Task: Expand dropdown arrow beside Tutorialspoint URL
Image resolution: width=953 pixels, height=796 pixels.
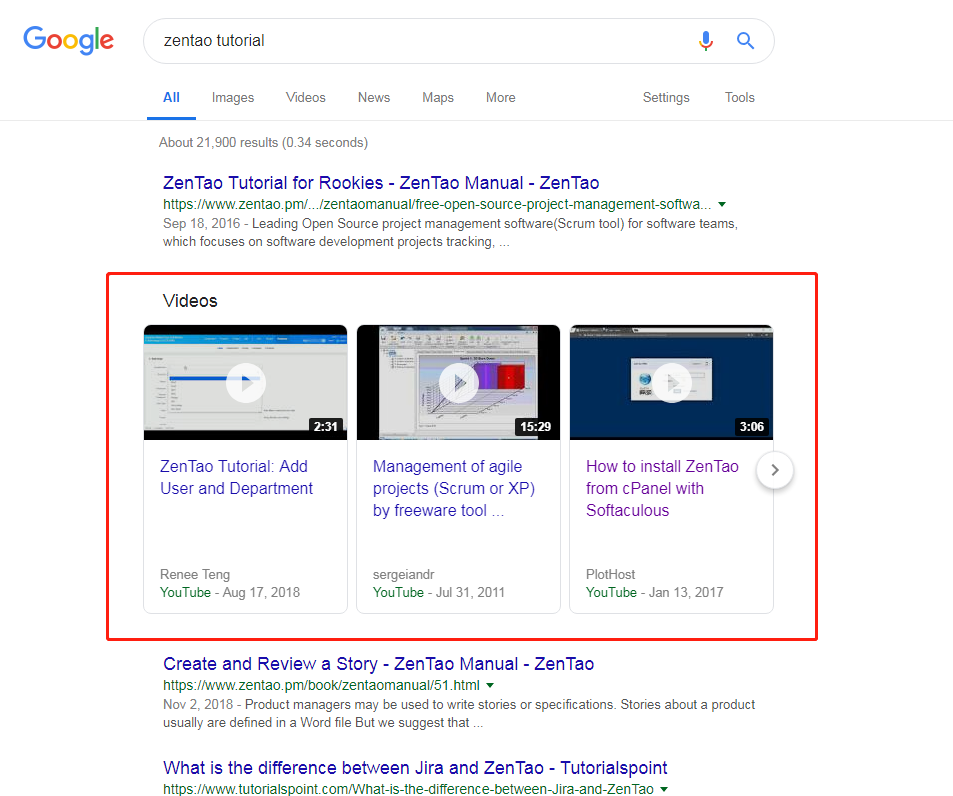Action: 664,789
